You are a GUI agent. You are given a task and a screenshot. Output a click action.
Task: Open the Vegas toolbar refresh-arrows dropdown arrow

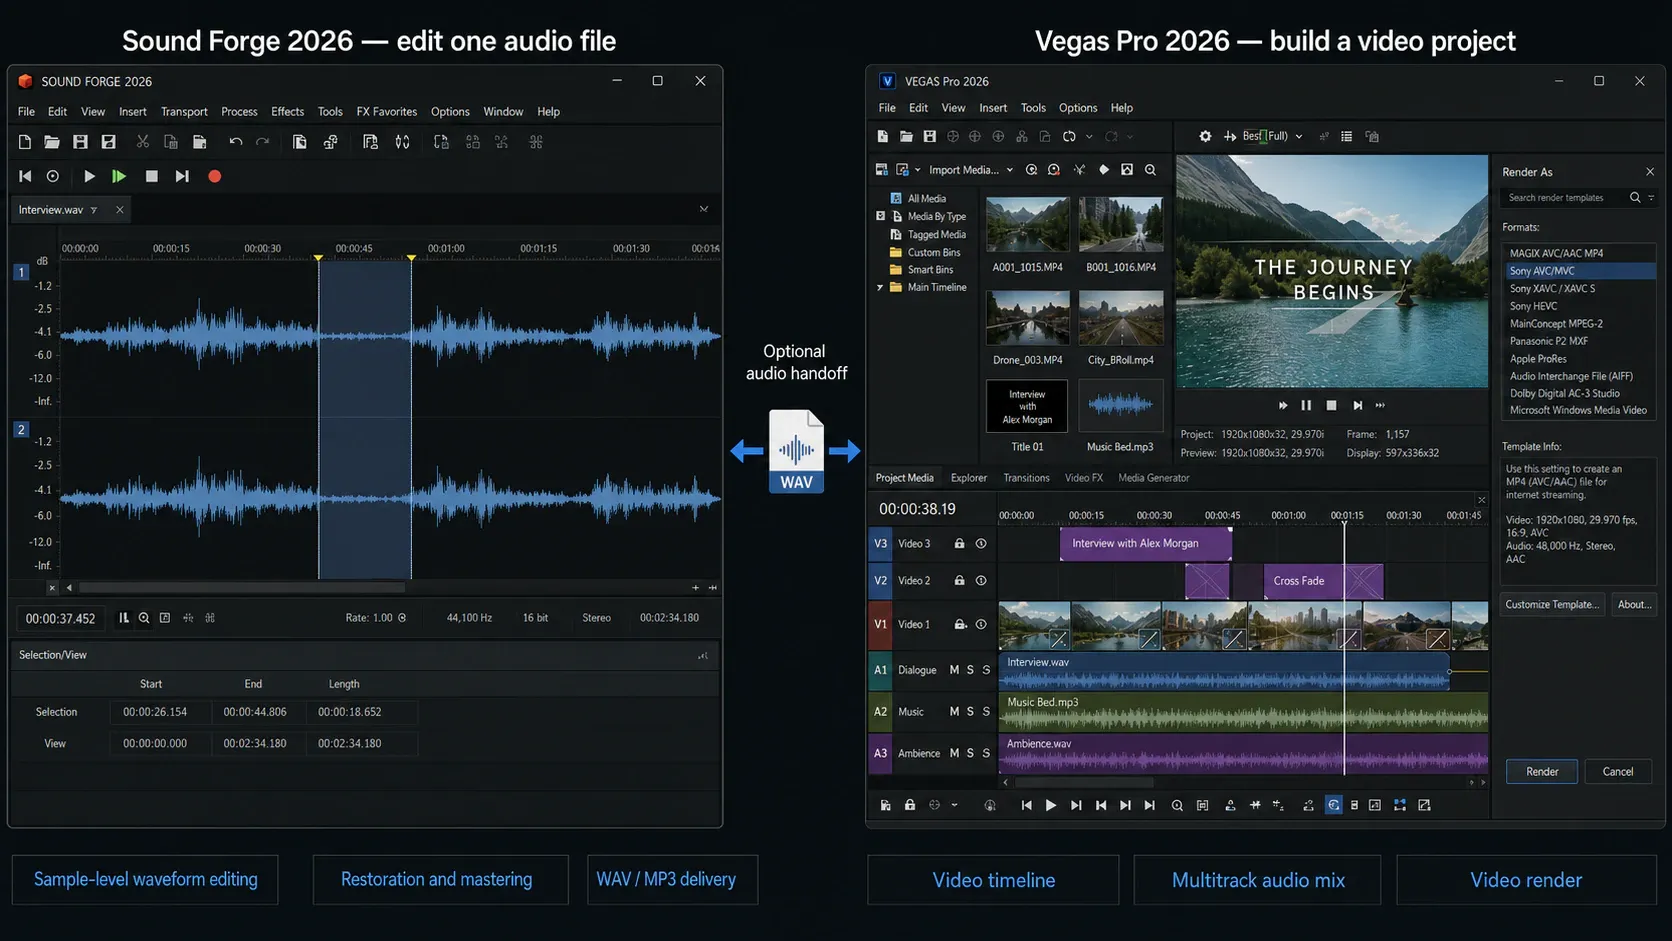[x=1089, y=137]
